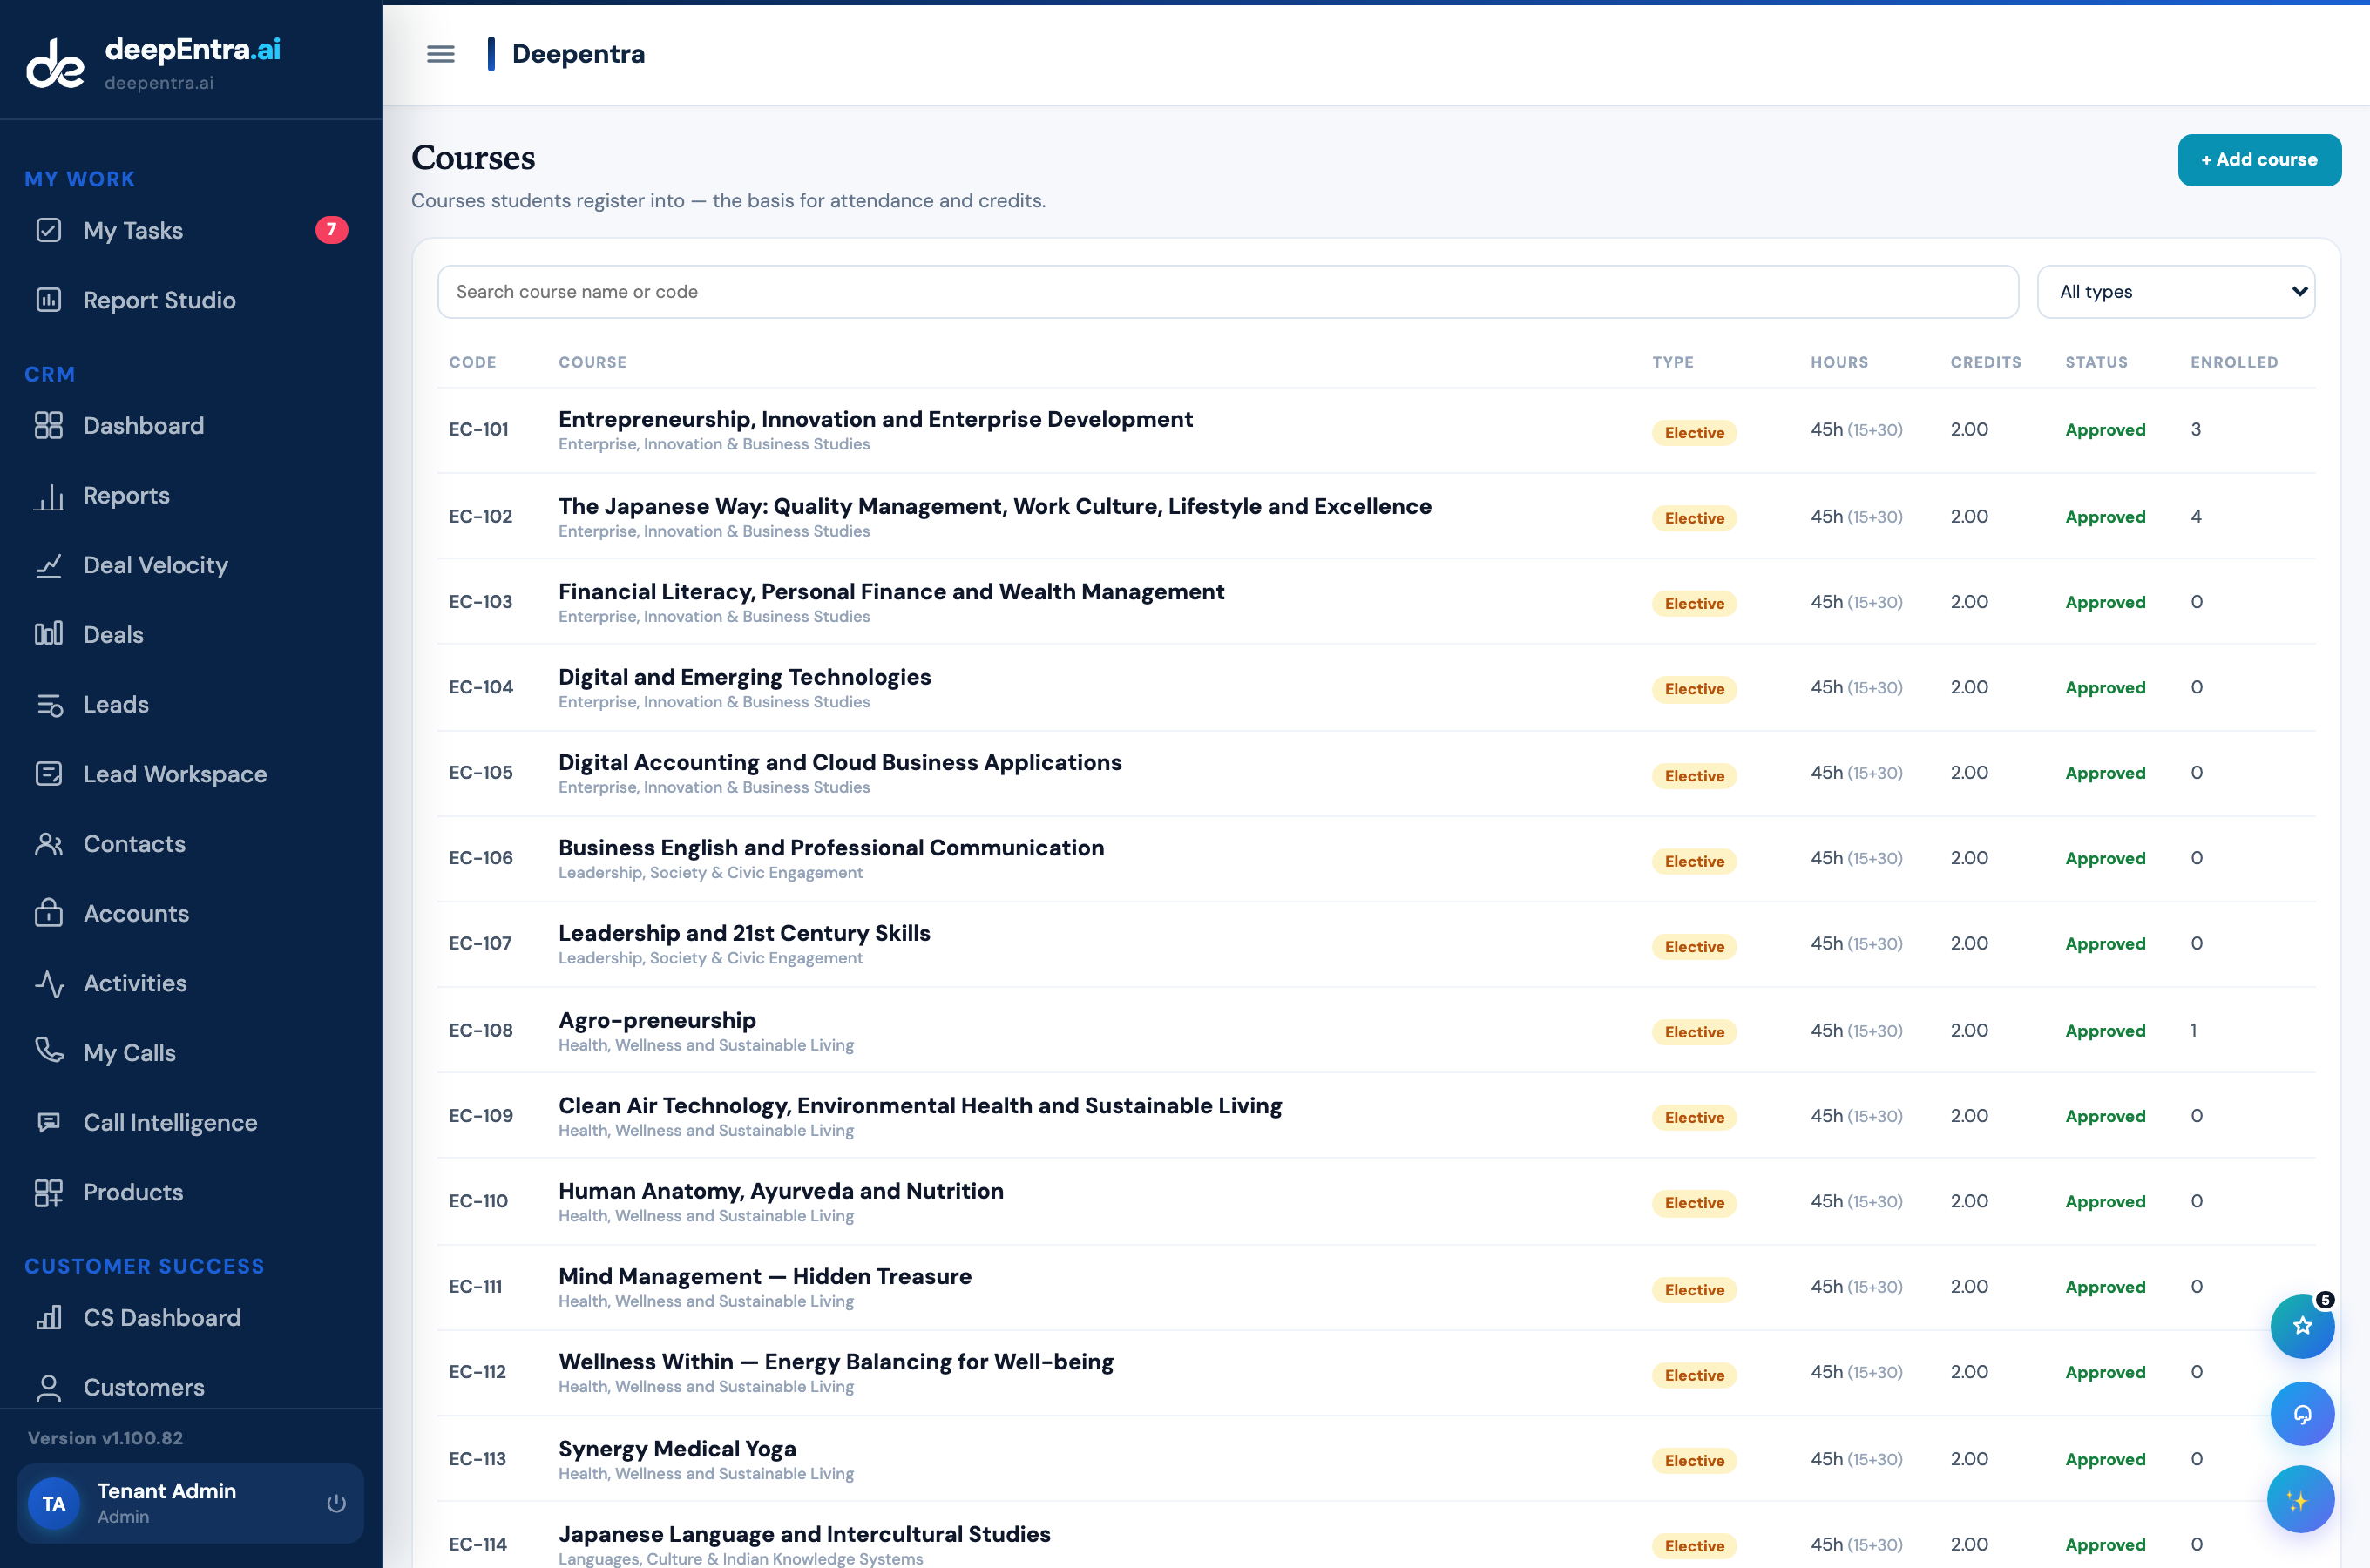Click the power logout icon
Screen dimensions: 2370x1568
[336, 1503]
